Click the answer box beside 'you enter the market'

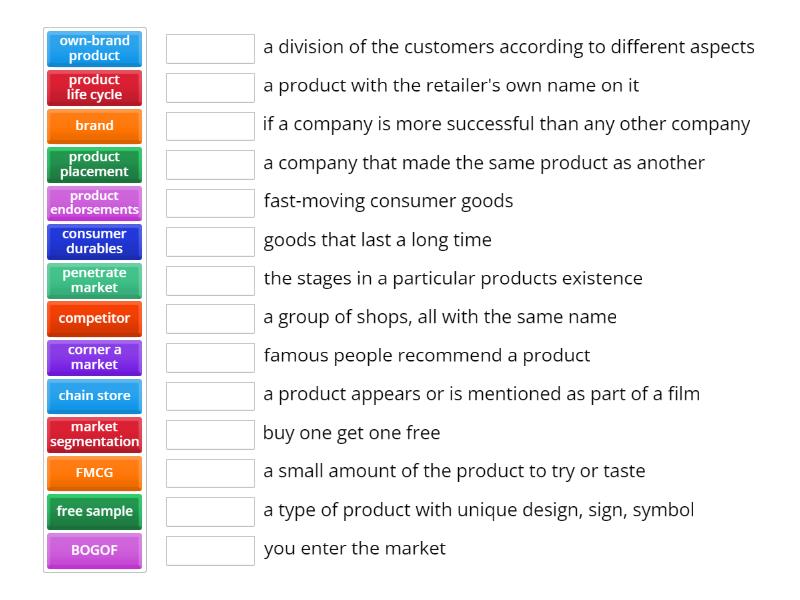coord(210,548)
